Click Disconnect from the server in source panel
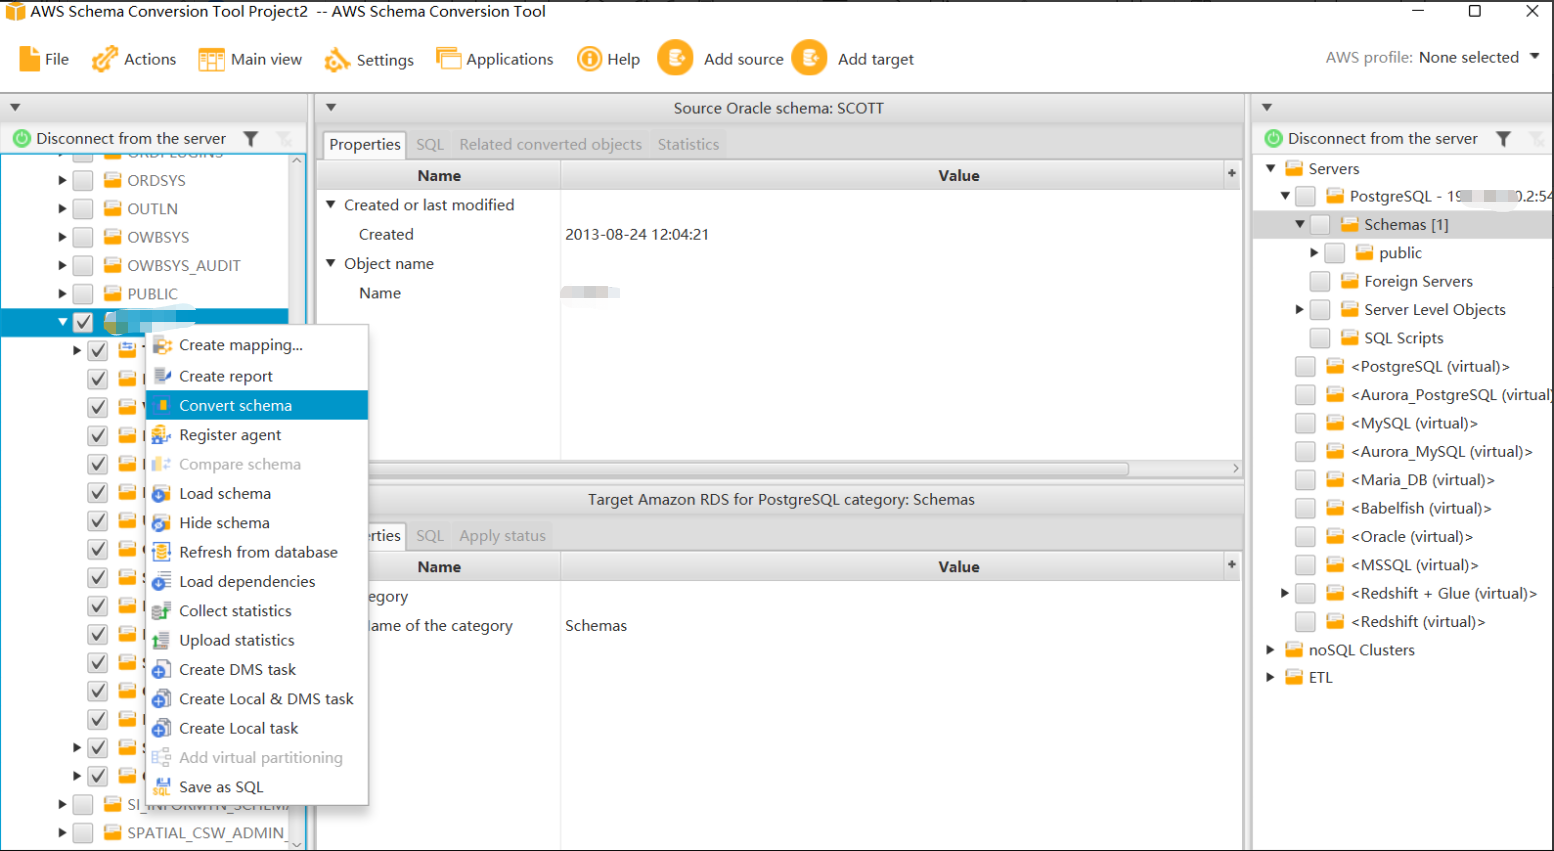Viewport: 1554px width, 851px height. coord(131,139)
